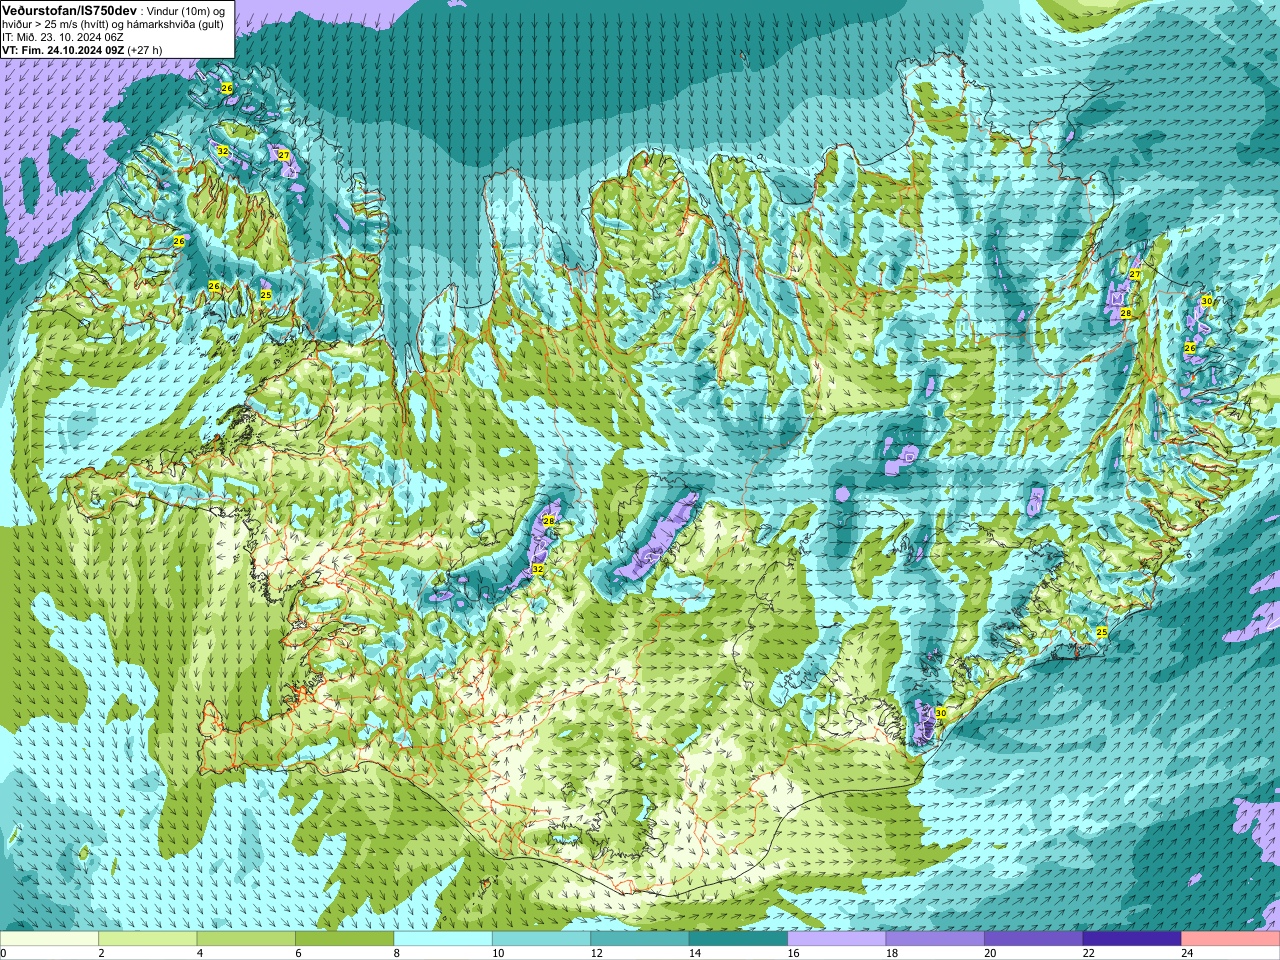Viewport: 1280px width, 960px height.
Task: Click the legend scale label '12'
Action: [595, 953]
